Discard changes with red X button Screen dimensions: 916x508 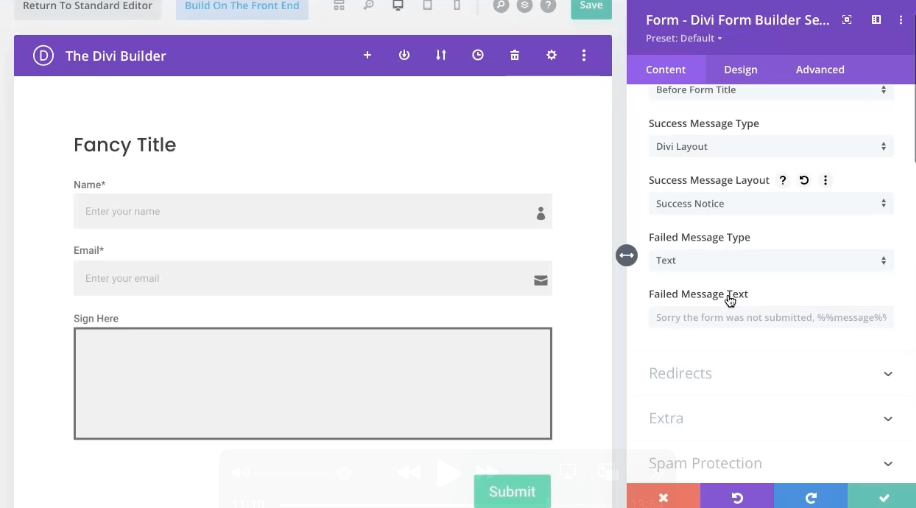coord(664,497)
